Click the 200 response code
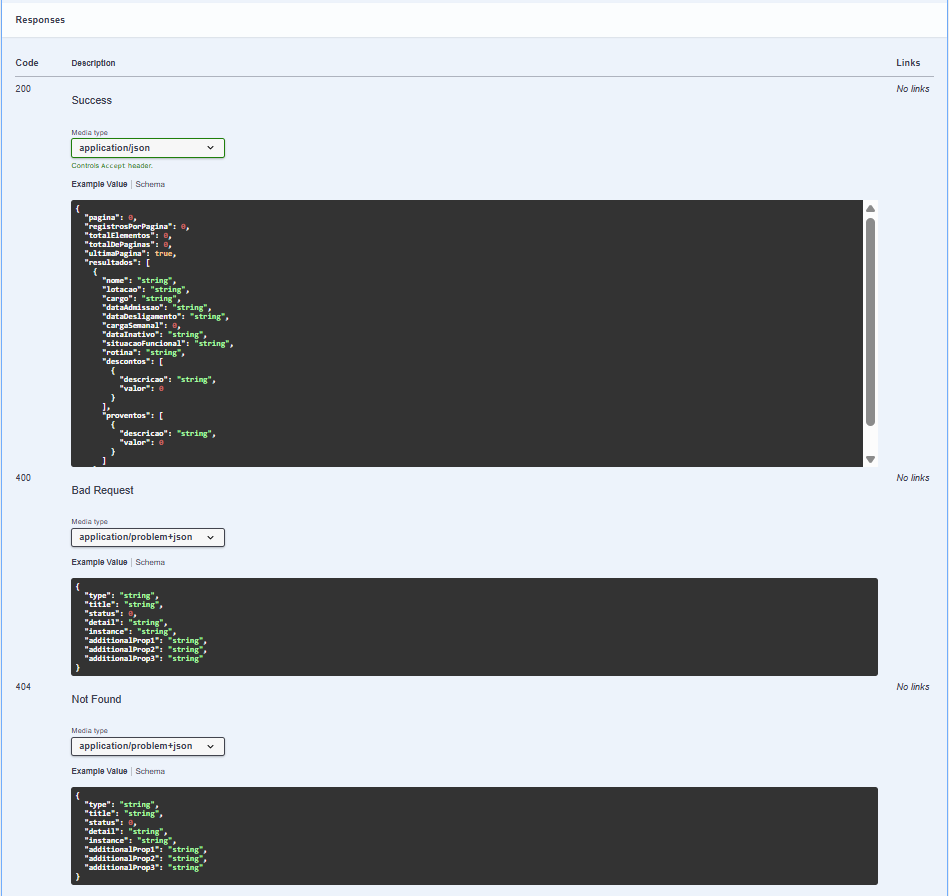The image size is (949, 896). coord(23,89)
